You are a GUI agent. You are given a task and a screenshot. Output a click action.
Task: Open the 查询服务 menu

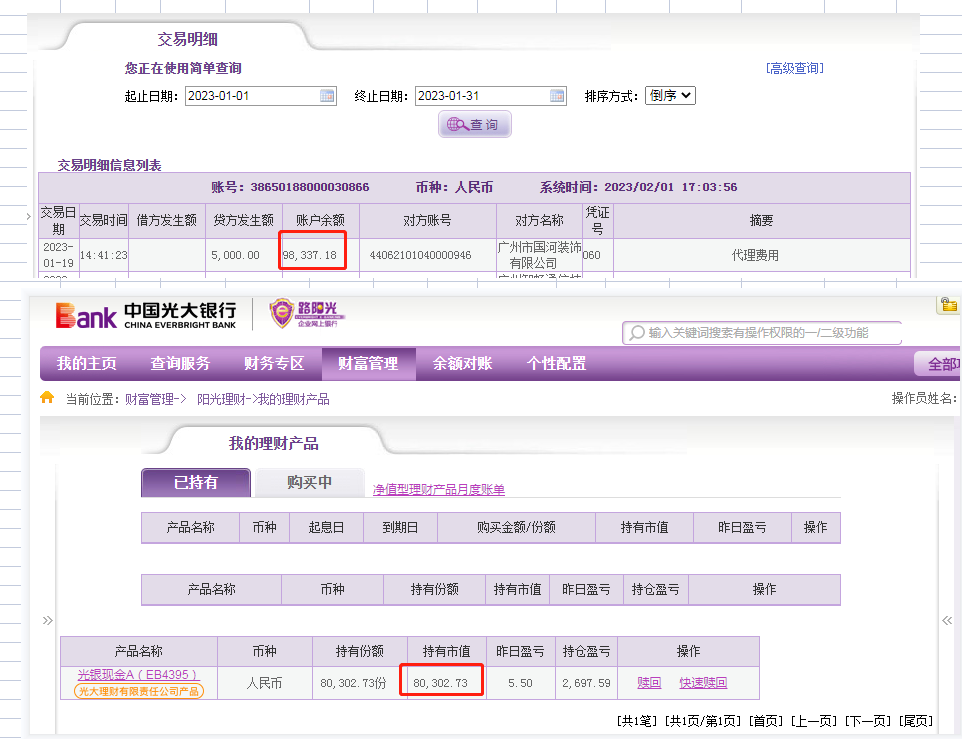tap(180, 364)
